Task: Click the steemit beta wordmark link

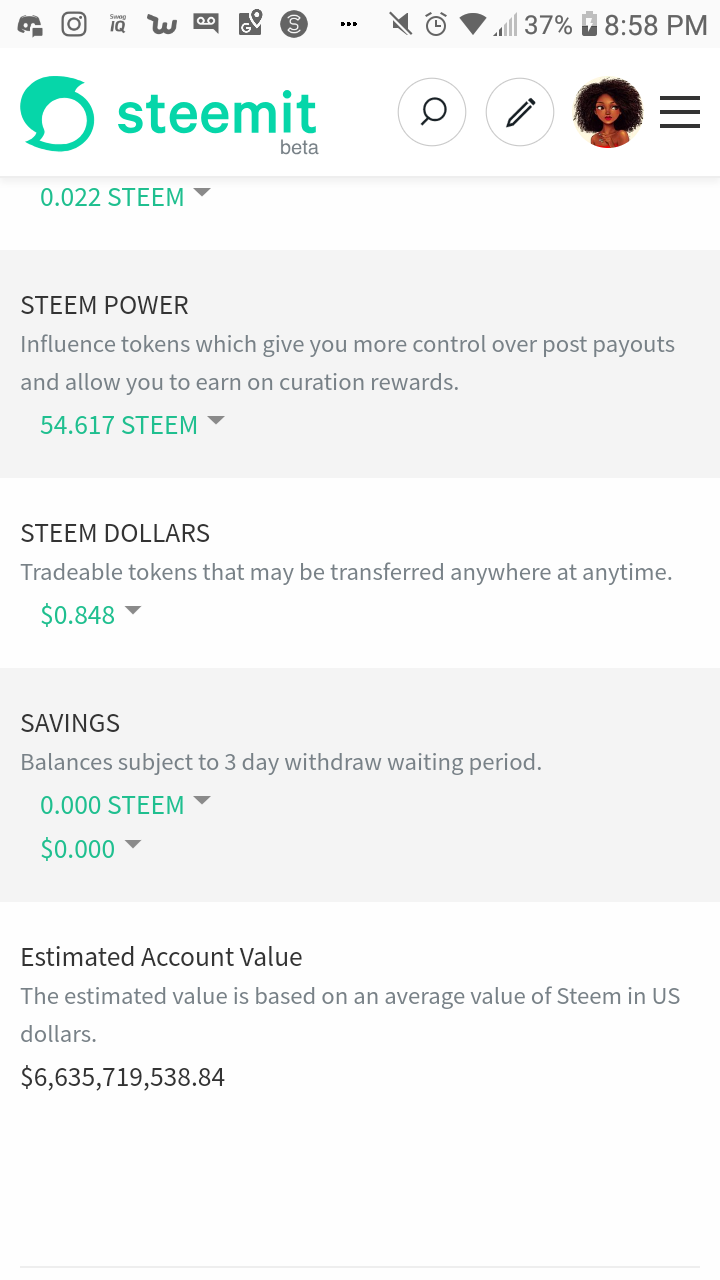Action: [x=217, y=118]
